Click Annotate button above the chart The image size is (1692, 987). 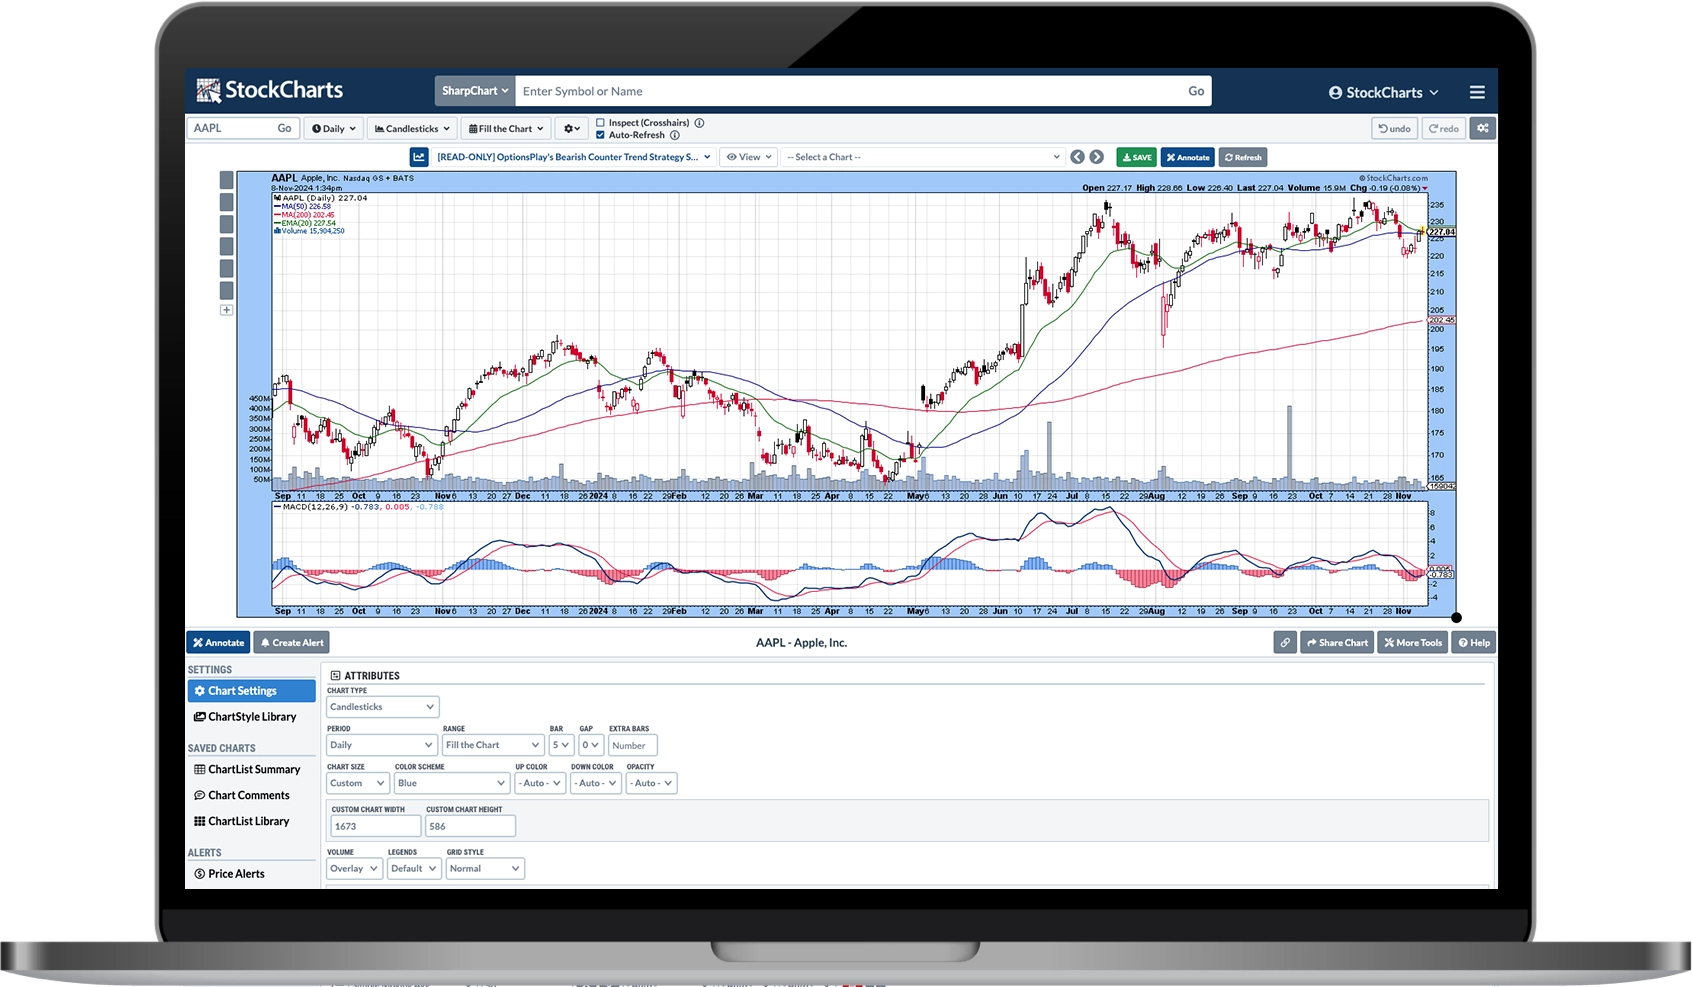(1188, 157)
